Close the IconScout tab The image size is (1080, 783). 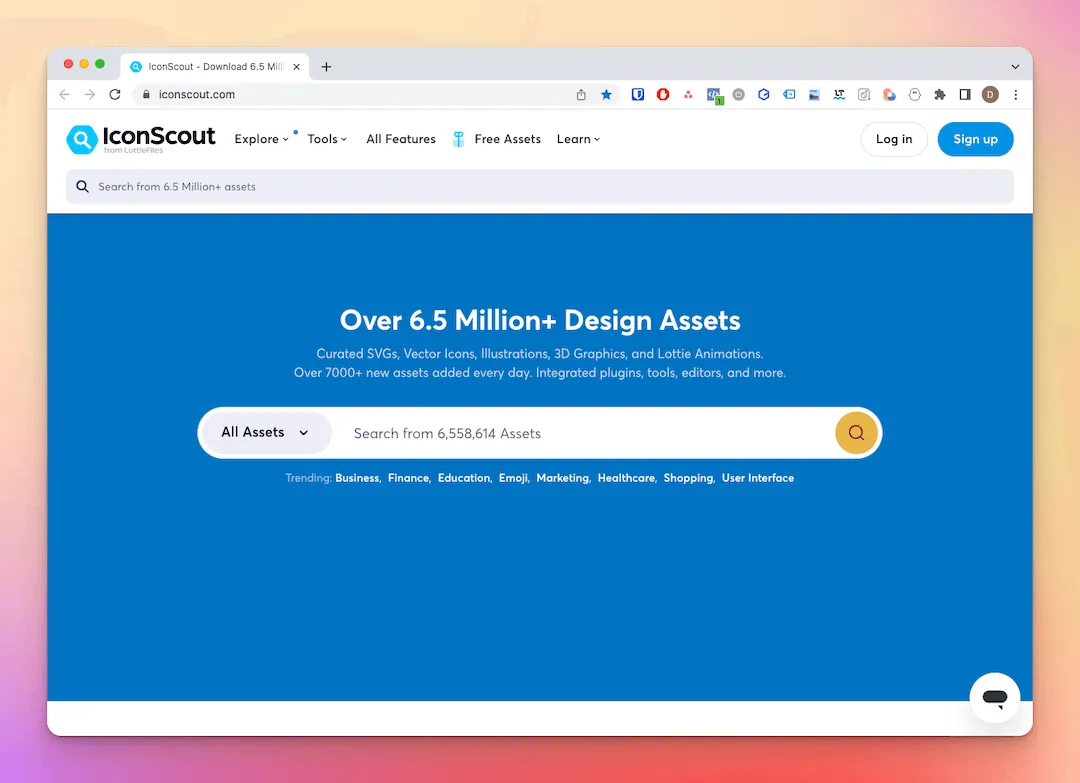[x=296, y=67]
